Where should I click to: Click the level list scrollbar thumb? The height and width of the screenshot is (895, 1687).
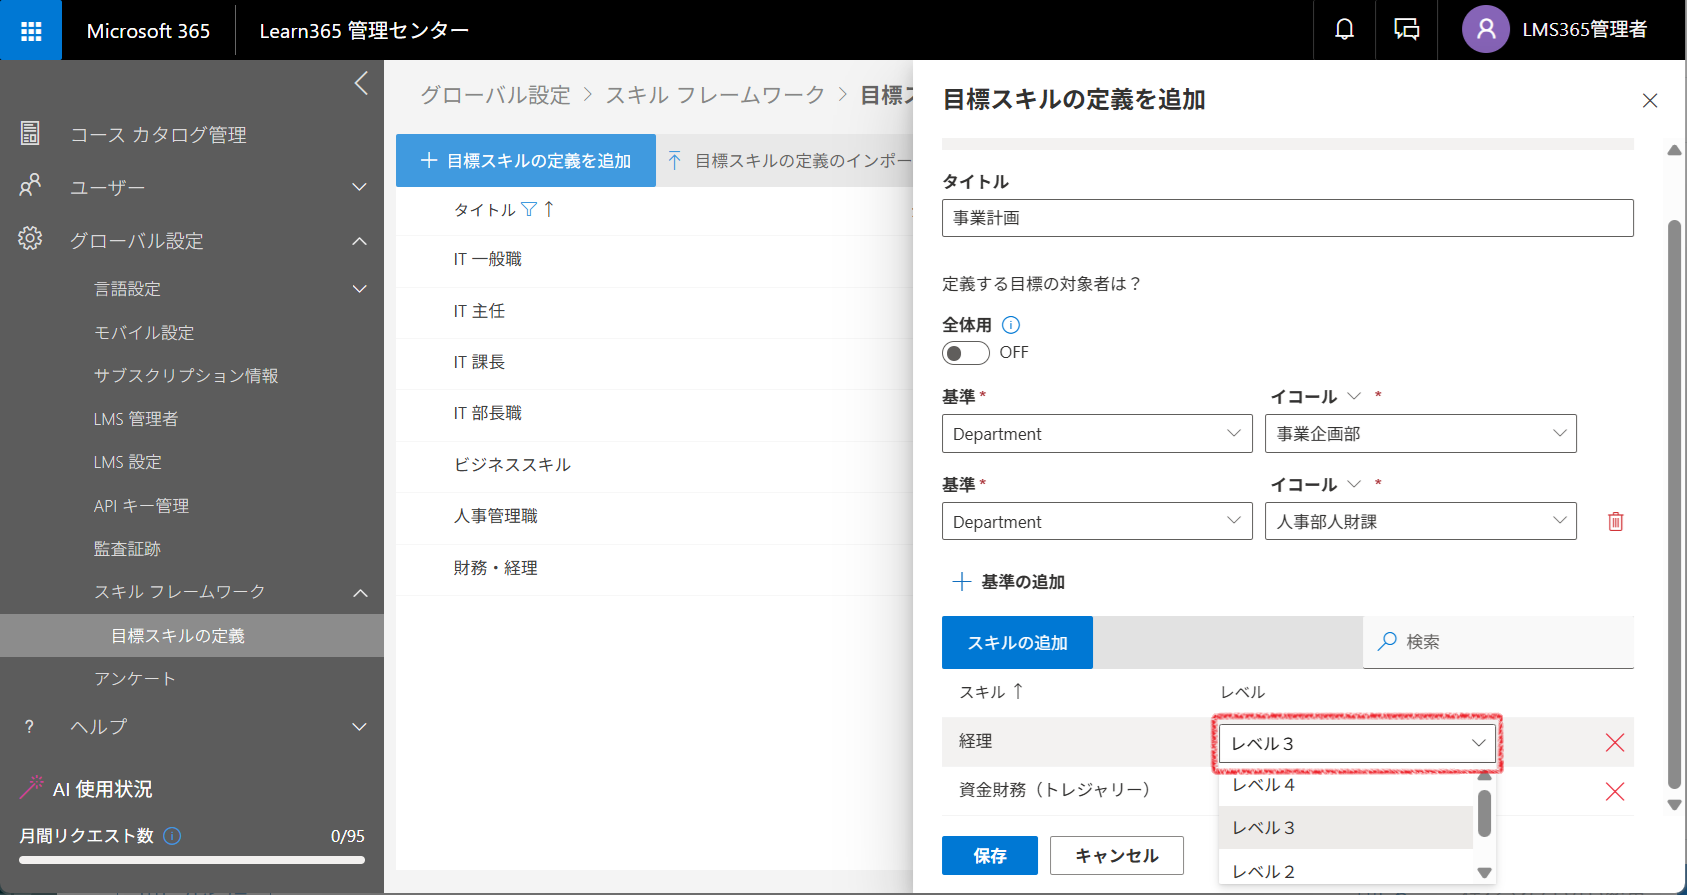point(1484,813)
